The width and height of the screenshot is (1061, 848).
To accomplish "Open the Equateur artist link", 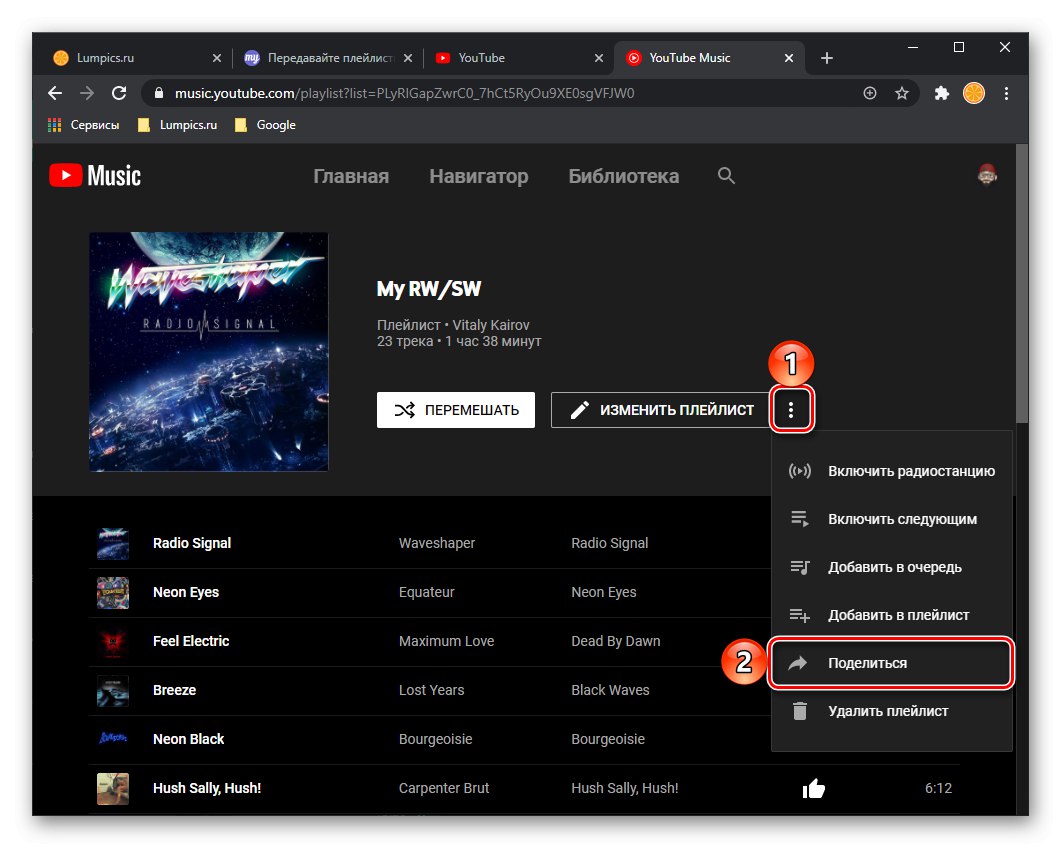I will [427, 592].
